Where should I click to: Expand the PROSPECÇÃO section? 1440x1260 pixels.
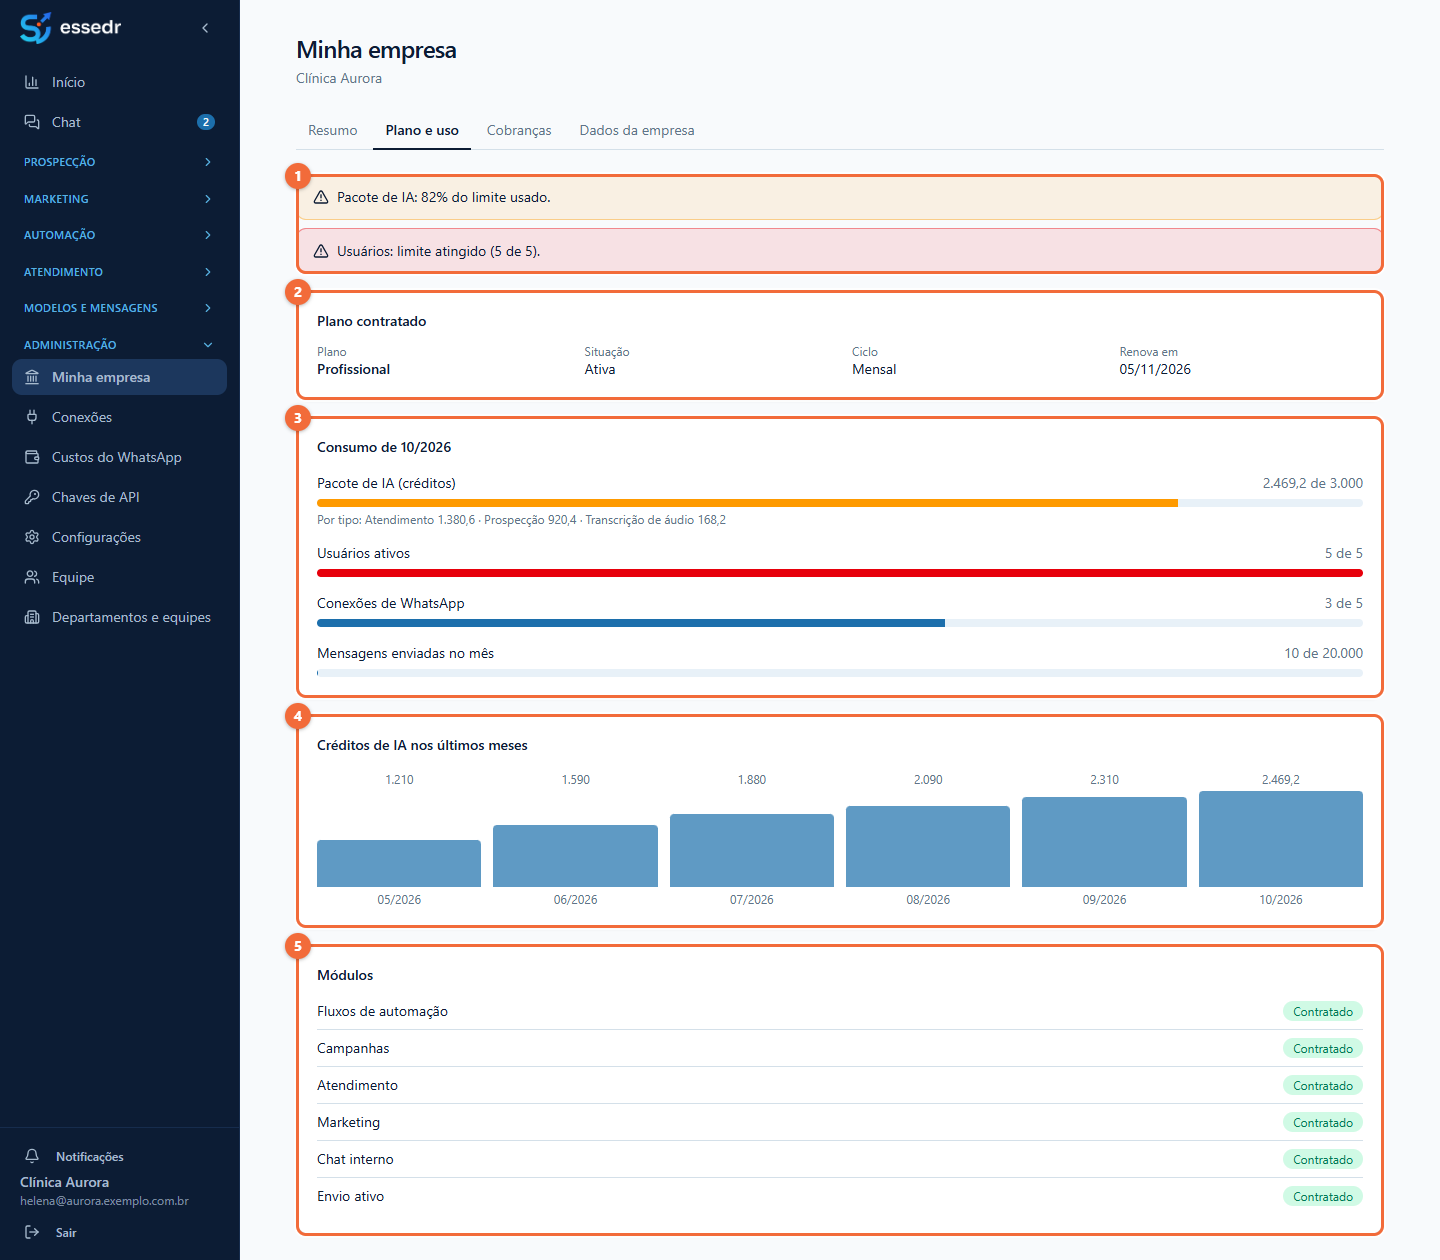tap(120, 162)
